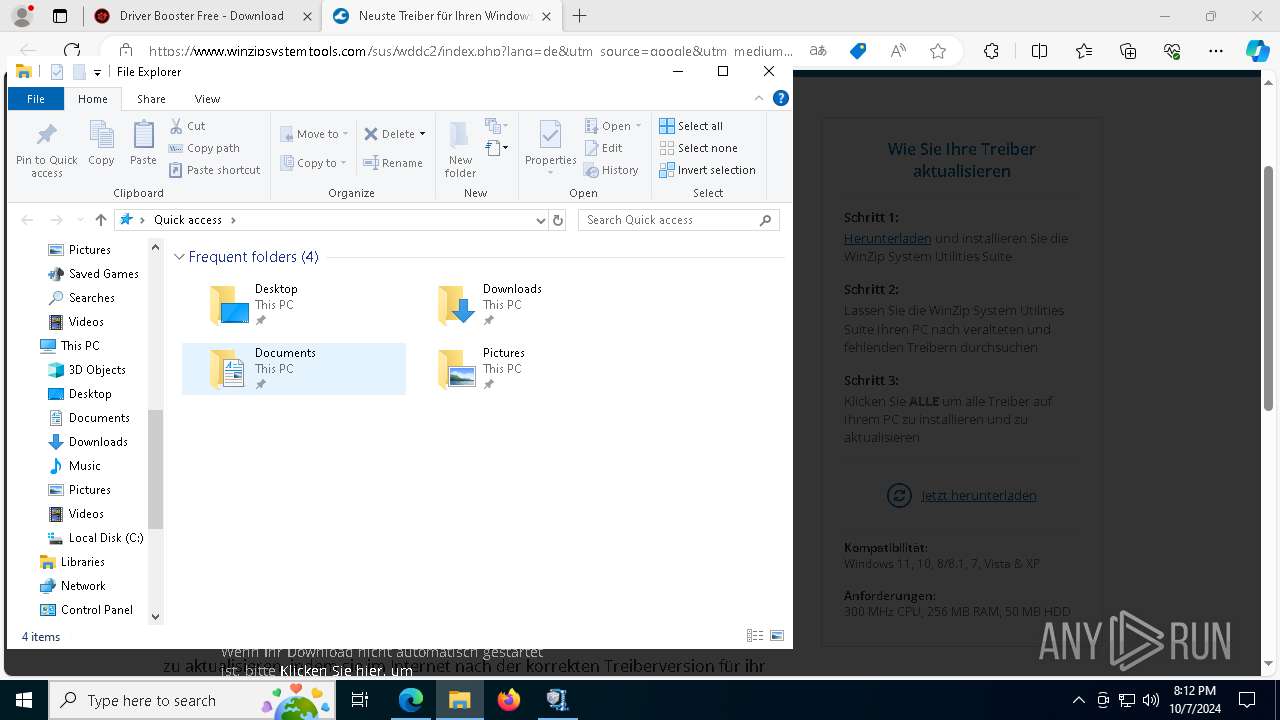Switch to the View ribbon tab
This screenshot has width=1280, height=720.
tap(207, 99)
